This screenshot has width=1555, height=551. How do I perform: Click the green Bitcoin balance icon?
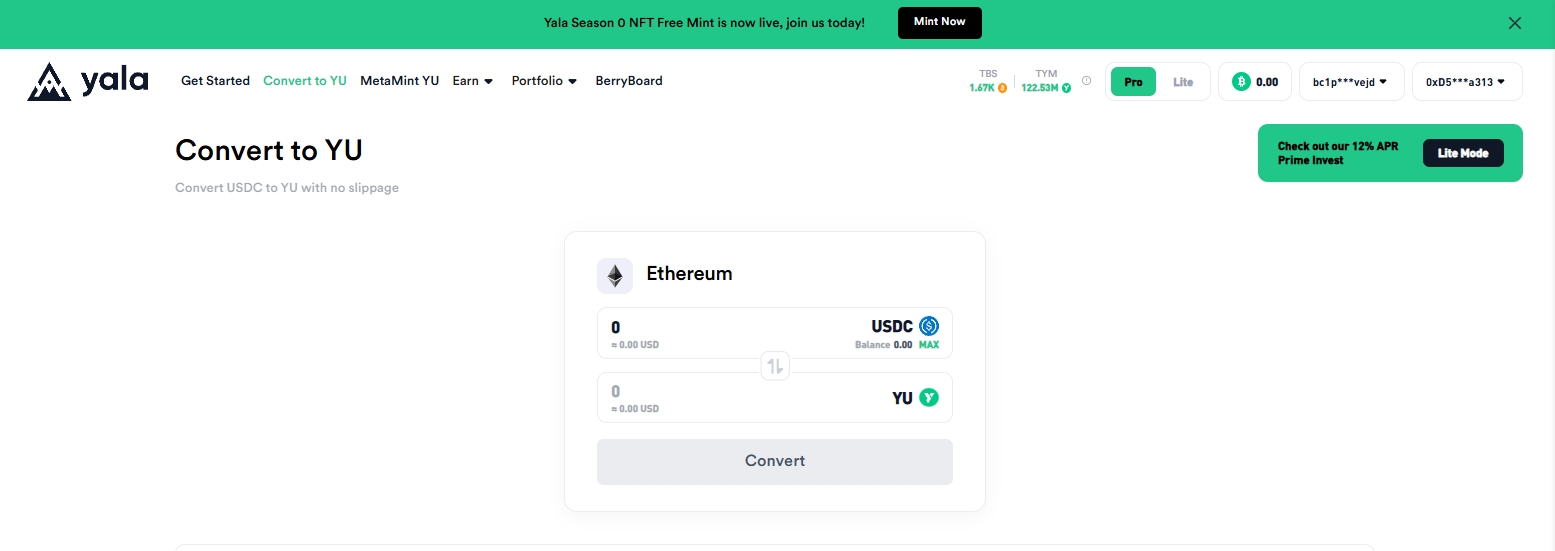(x=1241, y=82)
